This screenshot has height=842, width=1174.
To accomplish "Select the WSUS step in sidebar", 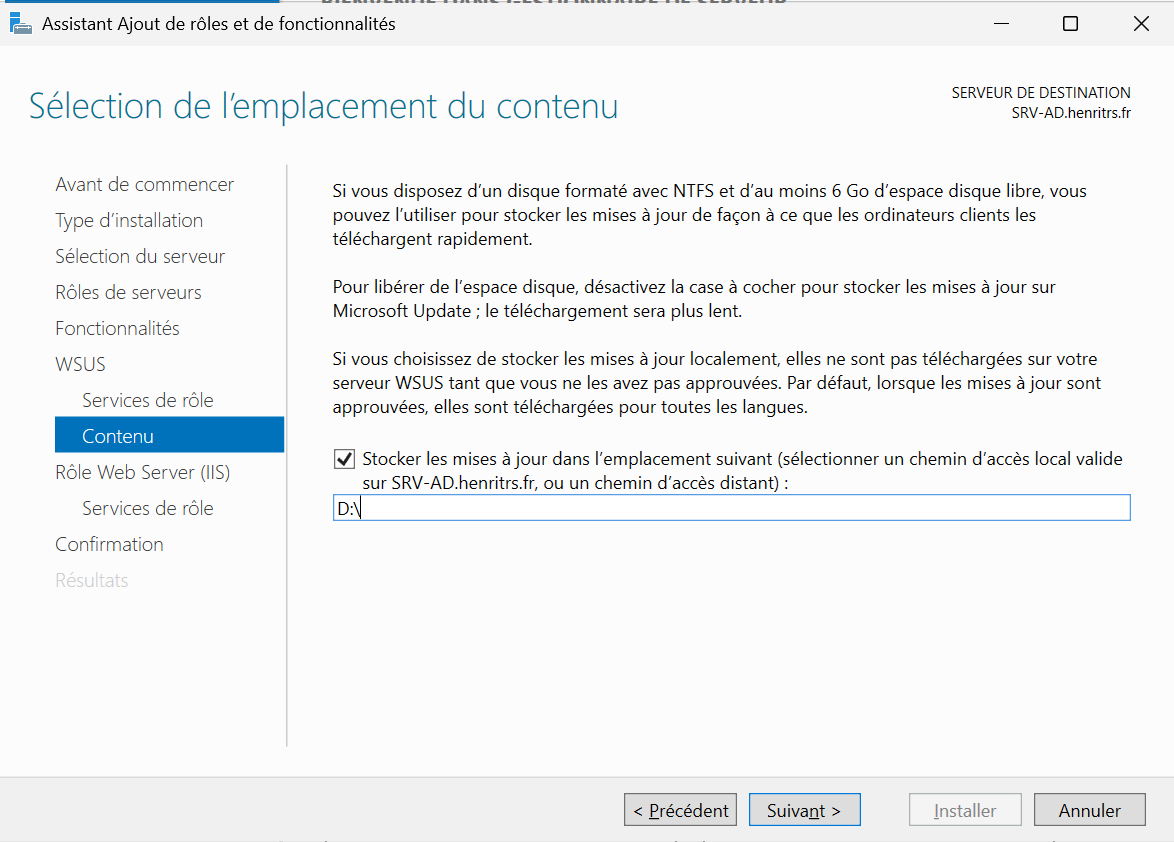I will 80,364.
